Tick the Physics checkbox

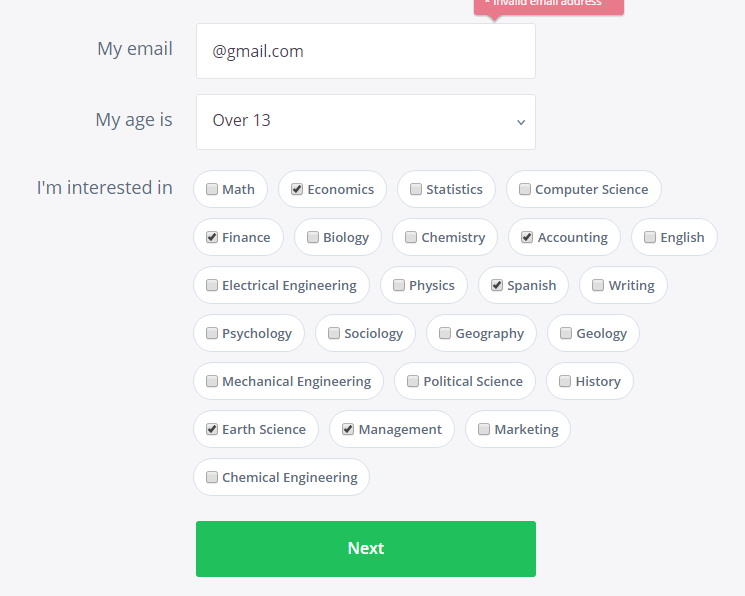click(399, 285)
